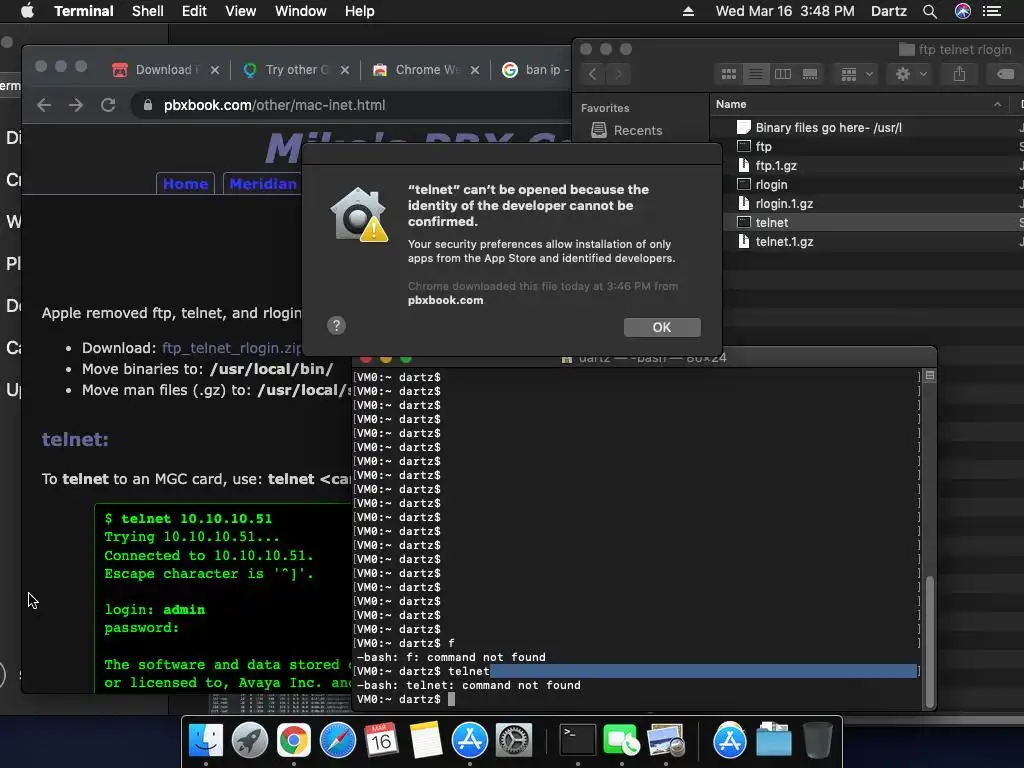The width and height of the screenshot is (1024, 768).
Task: Open the Shell menu
Action: point(148,11)
